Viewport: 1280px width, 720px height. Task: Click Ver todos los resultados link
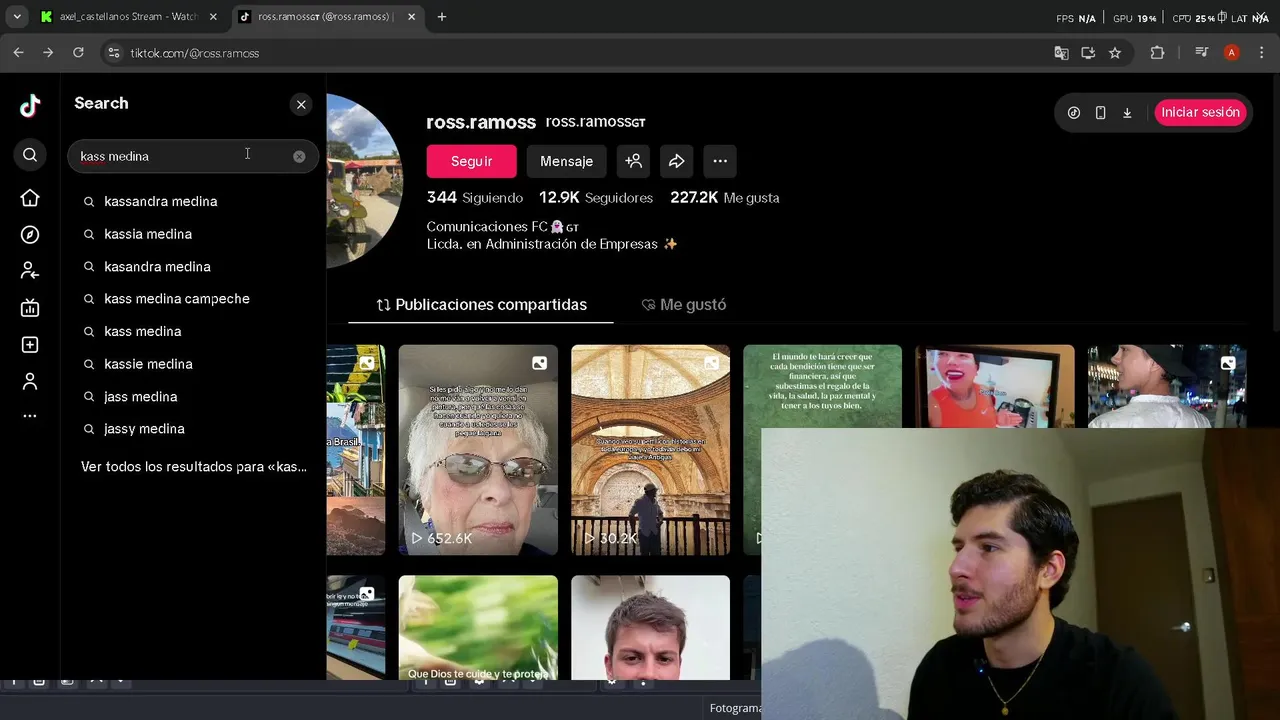click(x=194, y=467)
